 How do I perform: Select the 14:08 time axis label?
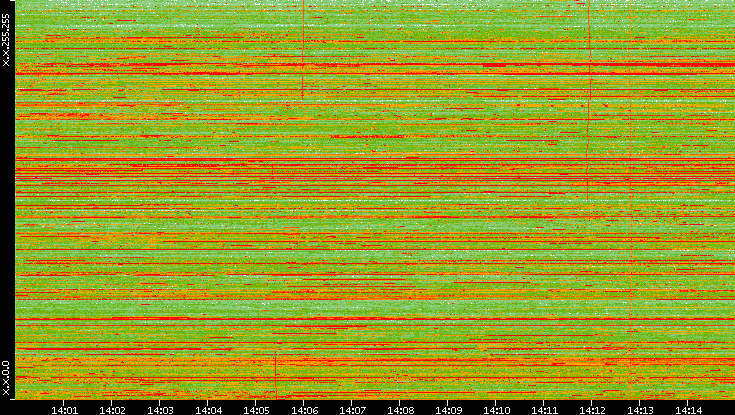point(400,411)
